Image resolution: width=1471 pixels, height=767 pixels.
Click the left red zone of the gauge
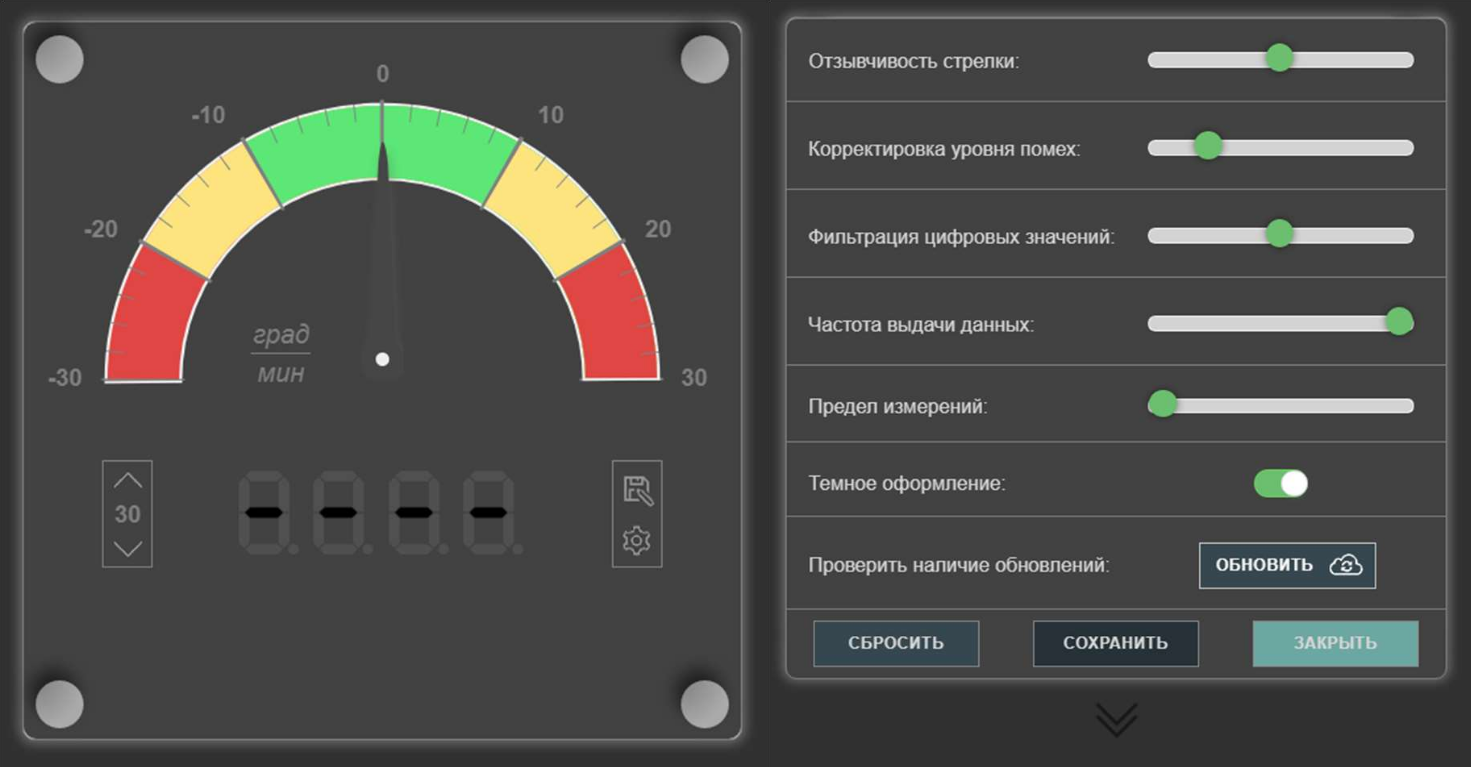tap(155, 315)
